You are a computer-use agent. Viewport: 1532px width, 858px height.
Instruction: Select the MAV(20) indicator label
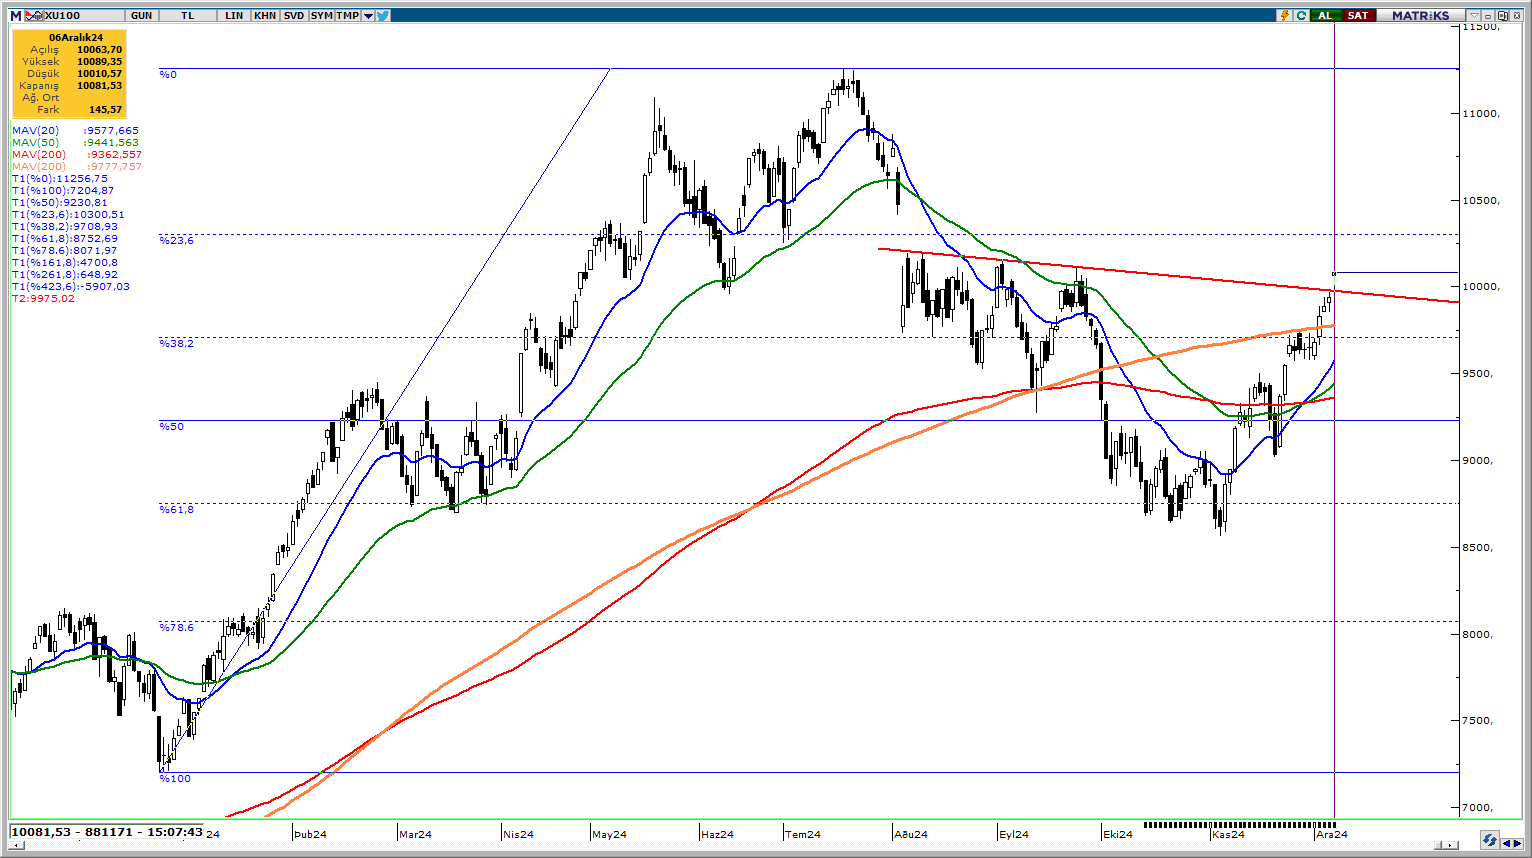[x=75, y=131]
